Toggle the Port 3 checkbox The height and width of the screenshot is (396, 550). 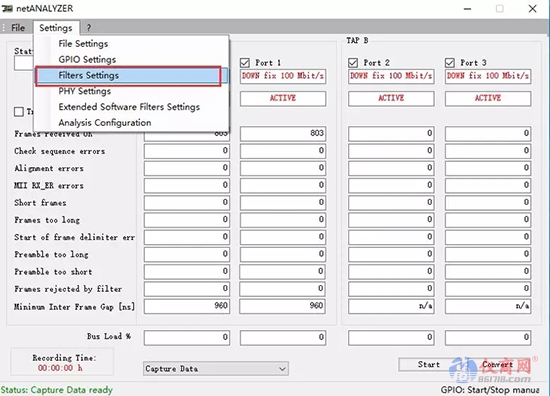pyautogui.click(x=450, y=63)
